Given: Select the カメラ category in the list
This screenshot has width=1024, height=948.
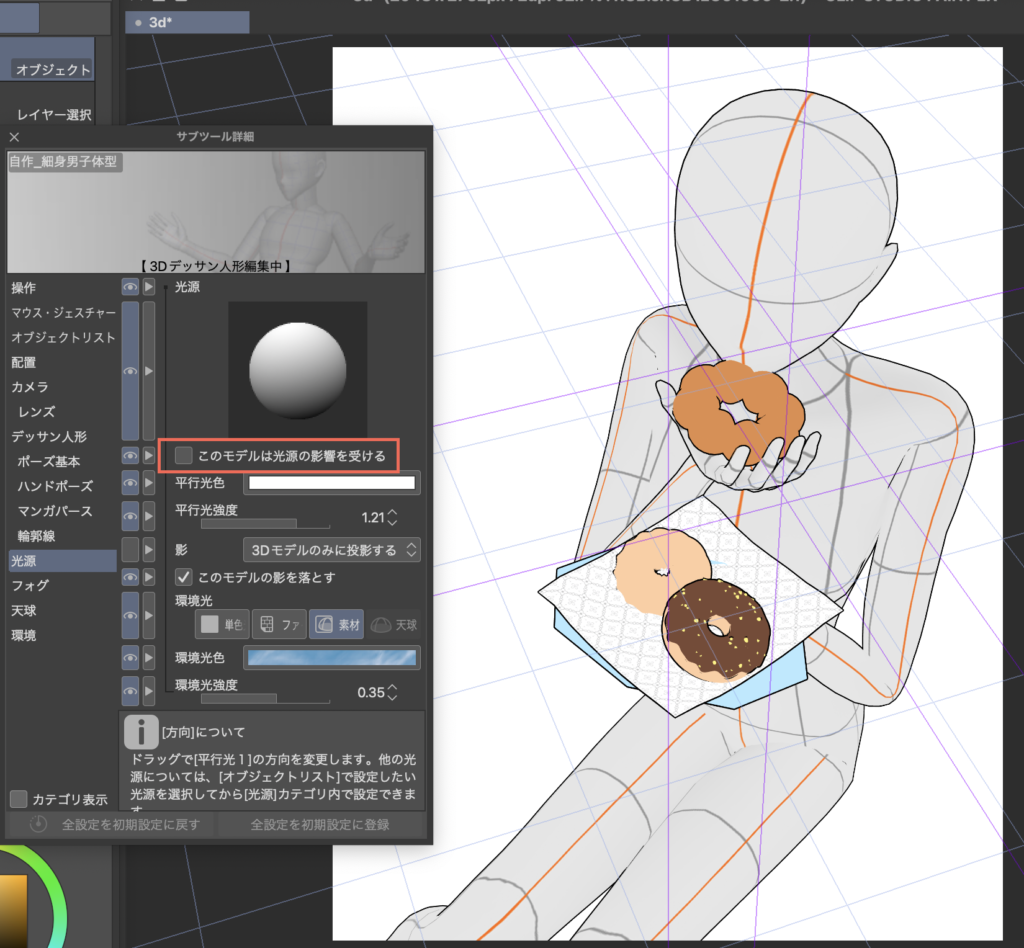Looking at the screenshot, I should click(30, 386).
